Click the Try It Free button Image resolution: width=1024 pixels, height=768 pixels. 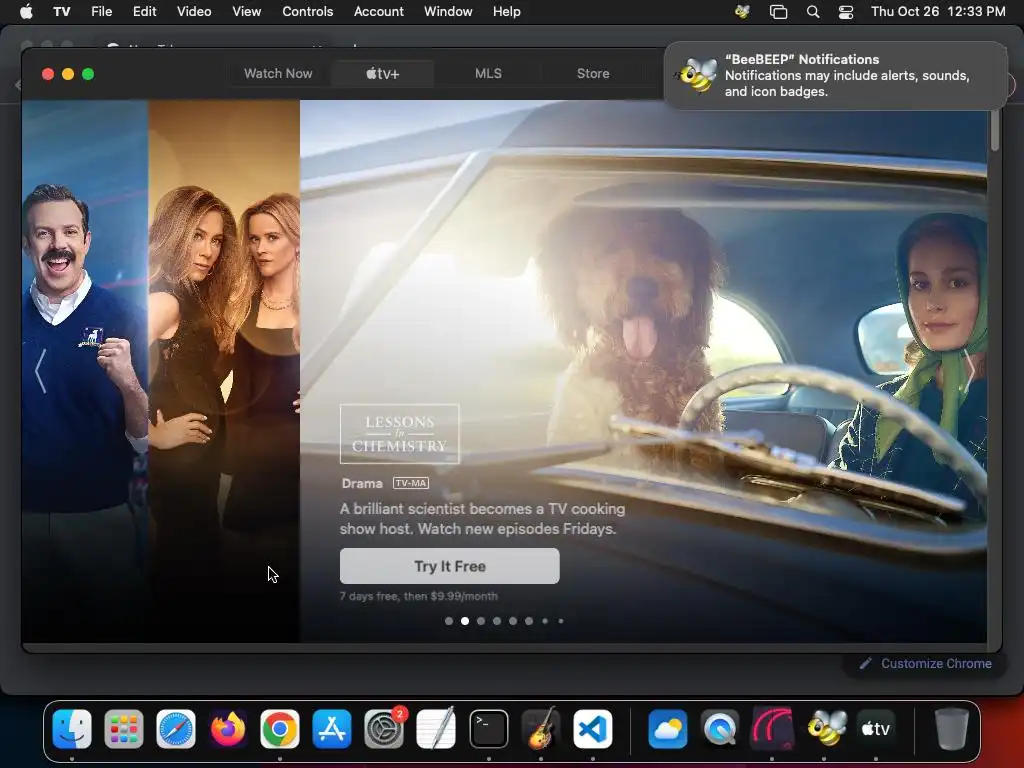click(x=449, y=566)
